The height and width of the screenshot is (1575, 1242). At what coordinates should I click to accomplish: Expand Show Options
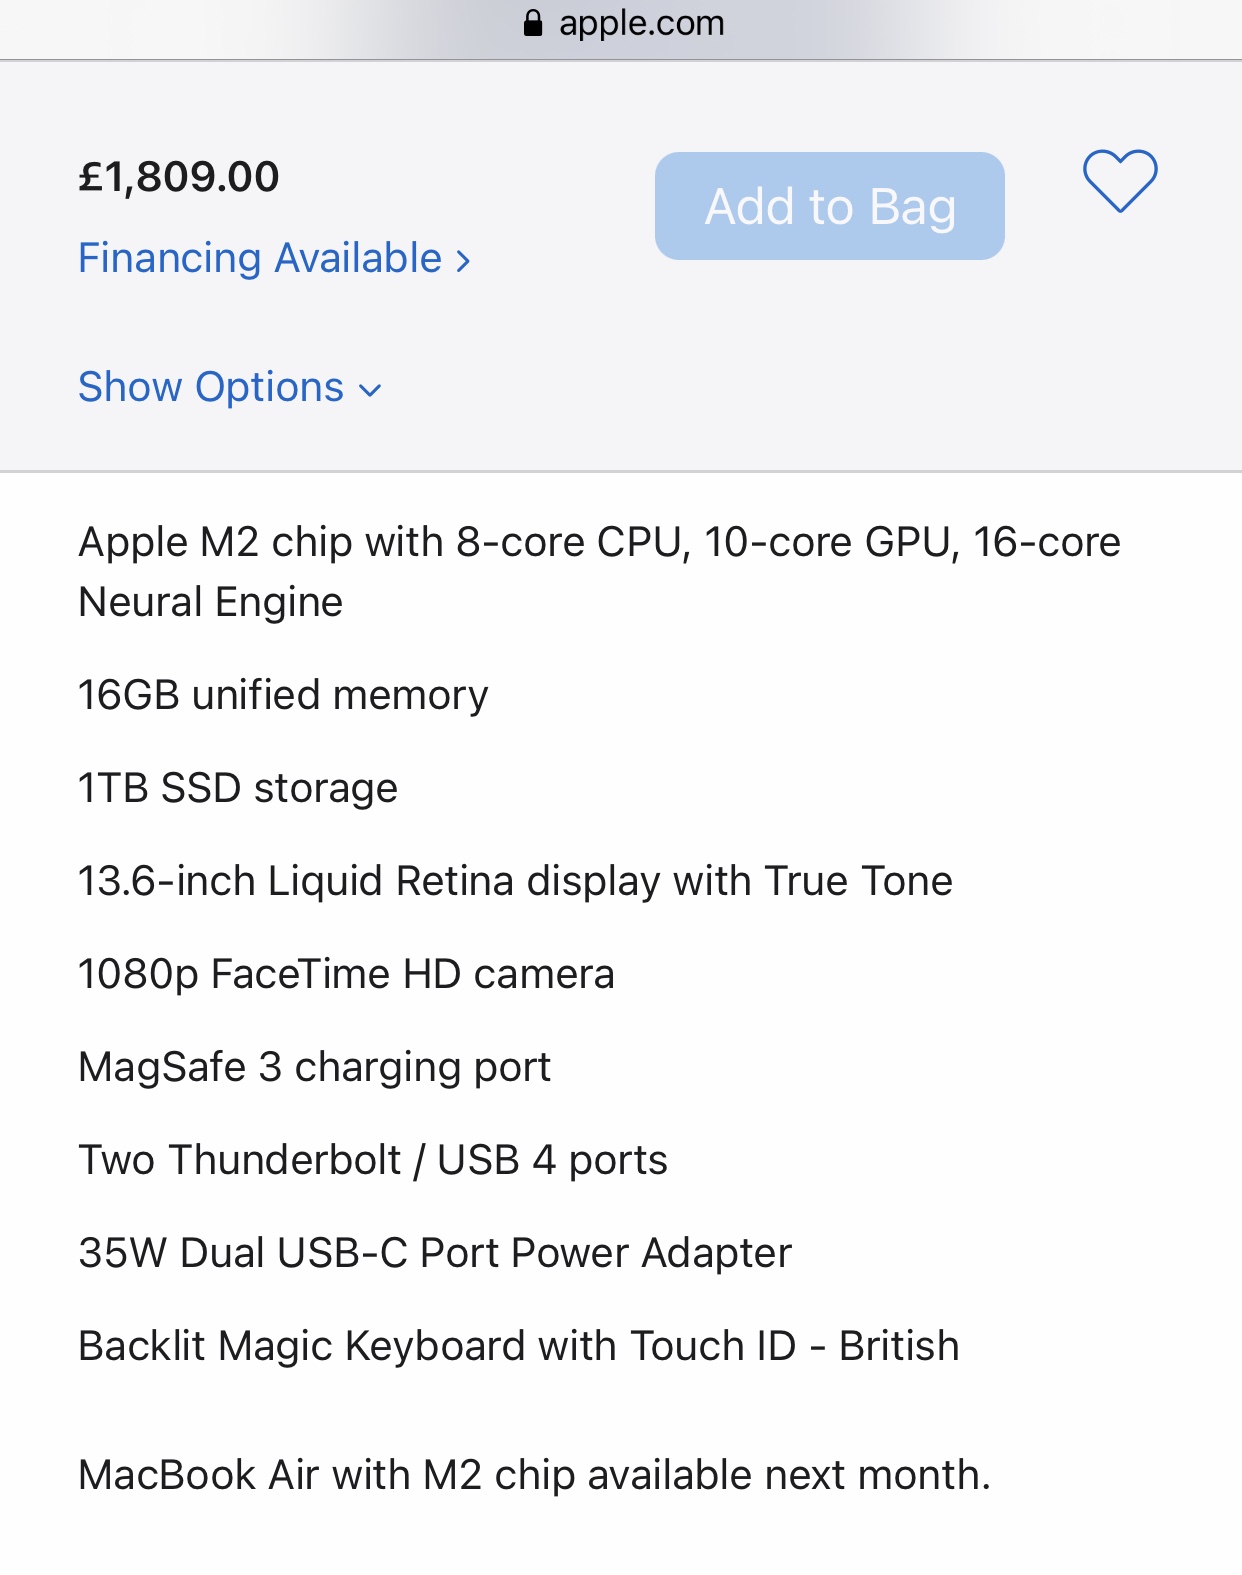(x=212, y=387)
